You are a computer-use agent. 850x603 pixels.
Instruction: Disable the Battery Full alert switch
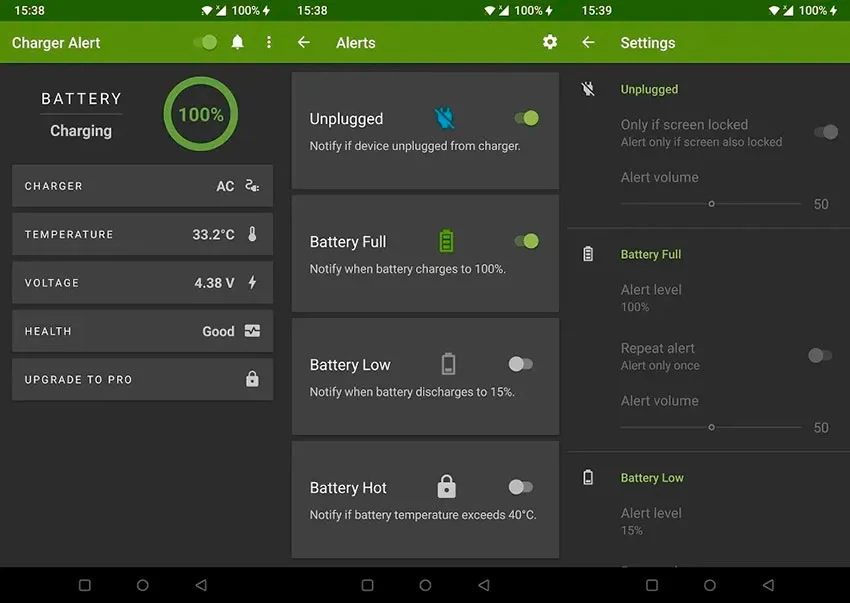[x=526, y=241]
